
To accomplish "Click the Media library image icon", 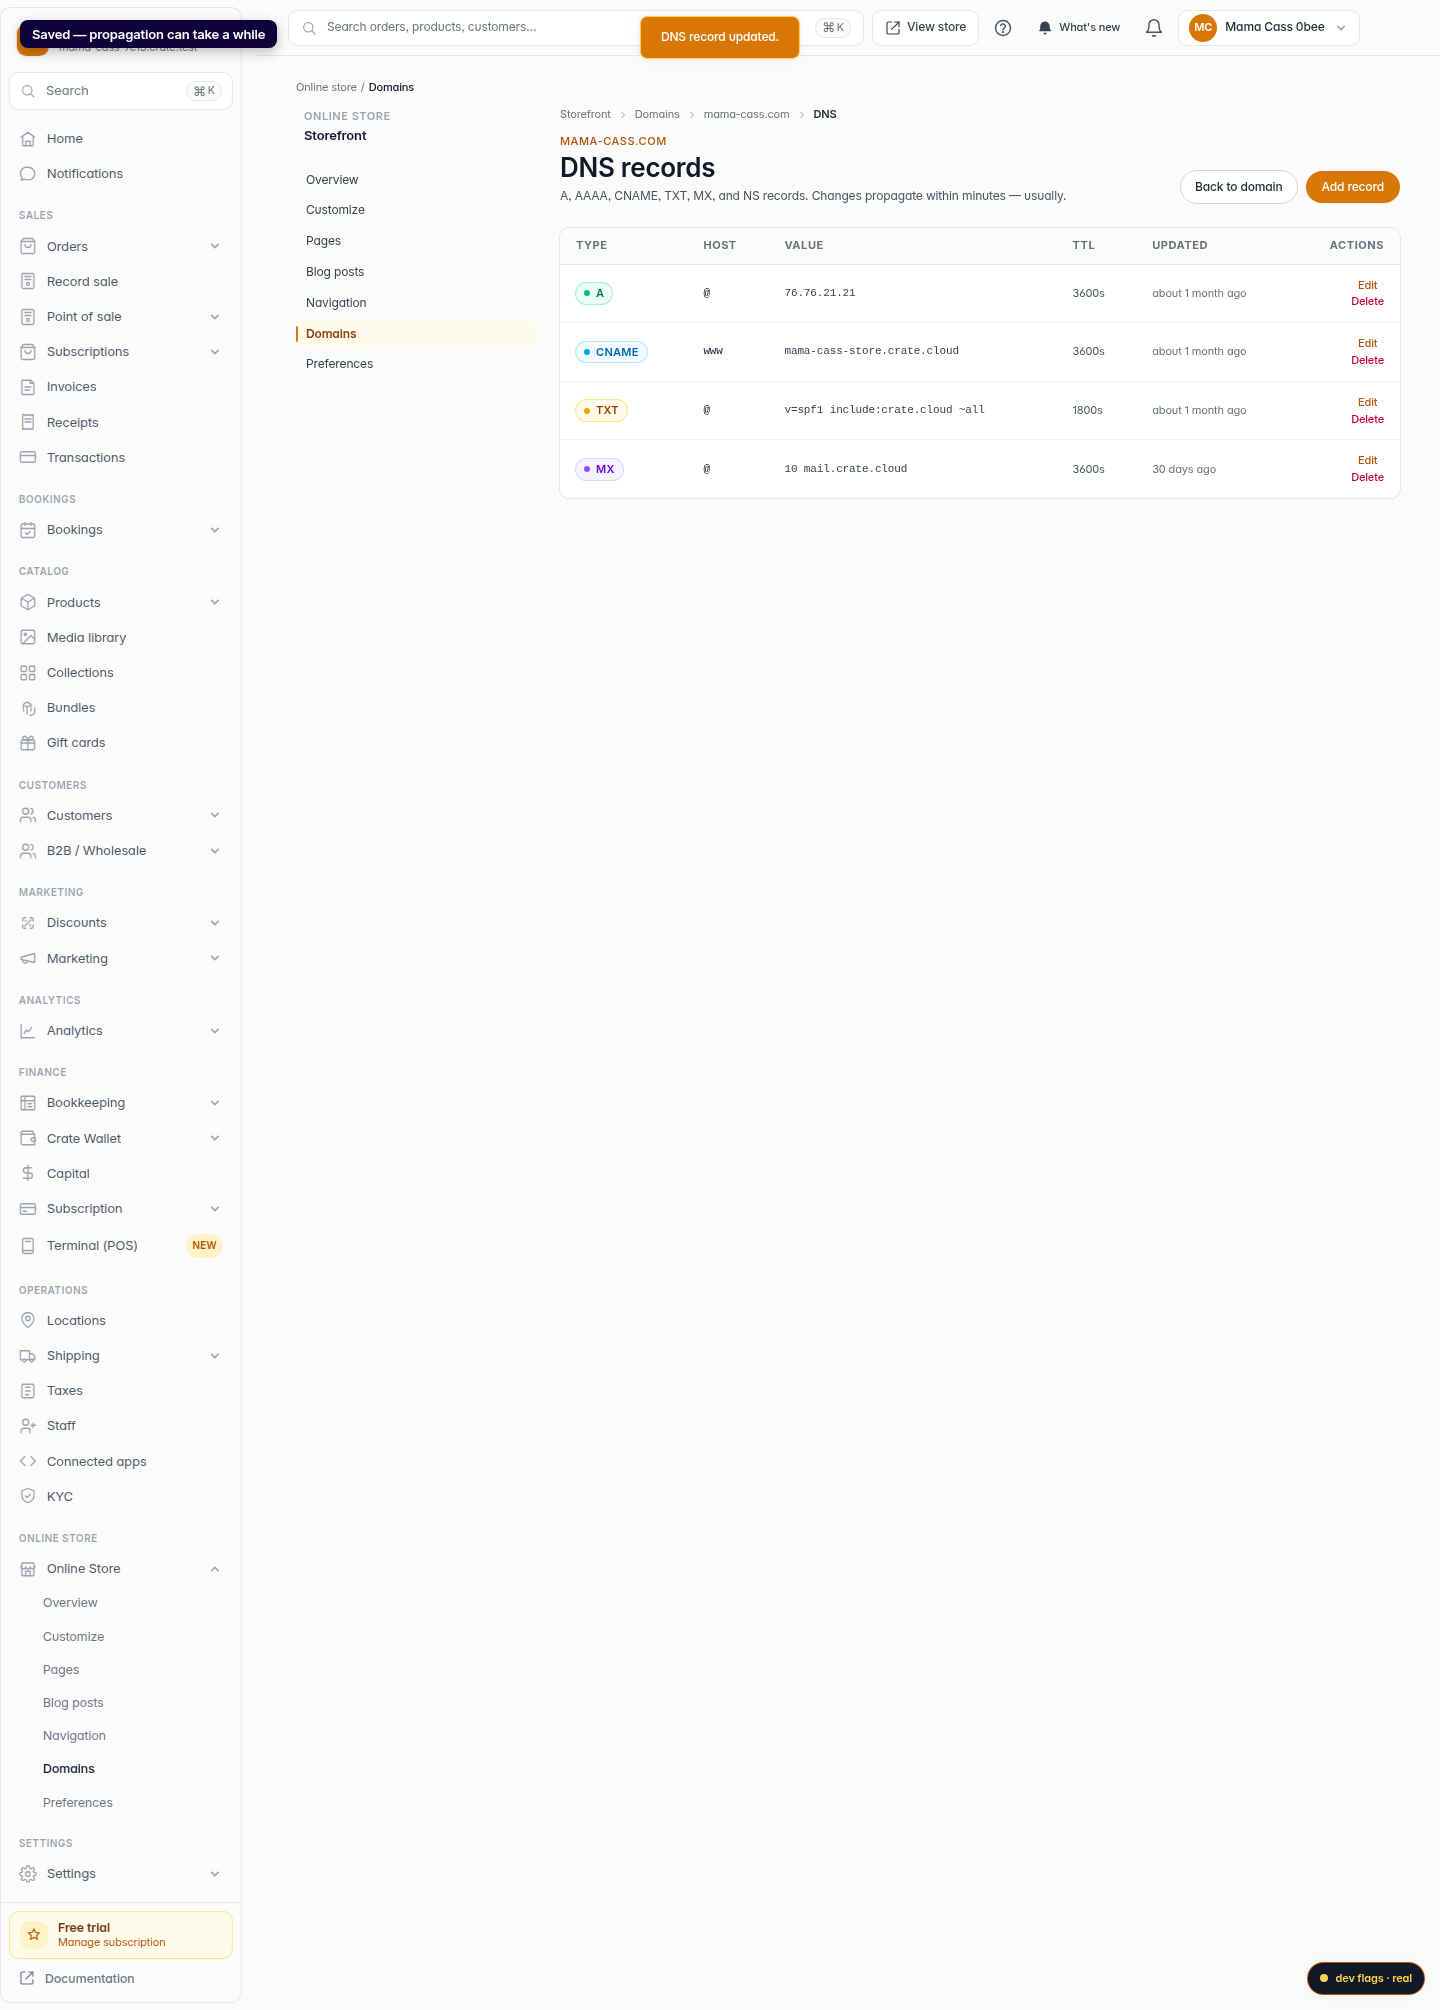I will 28,638.
